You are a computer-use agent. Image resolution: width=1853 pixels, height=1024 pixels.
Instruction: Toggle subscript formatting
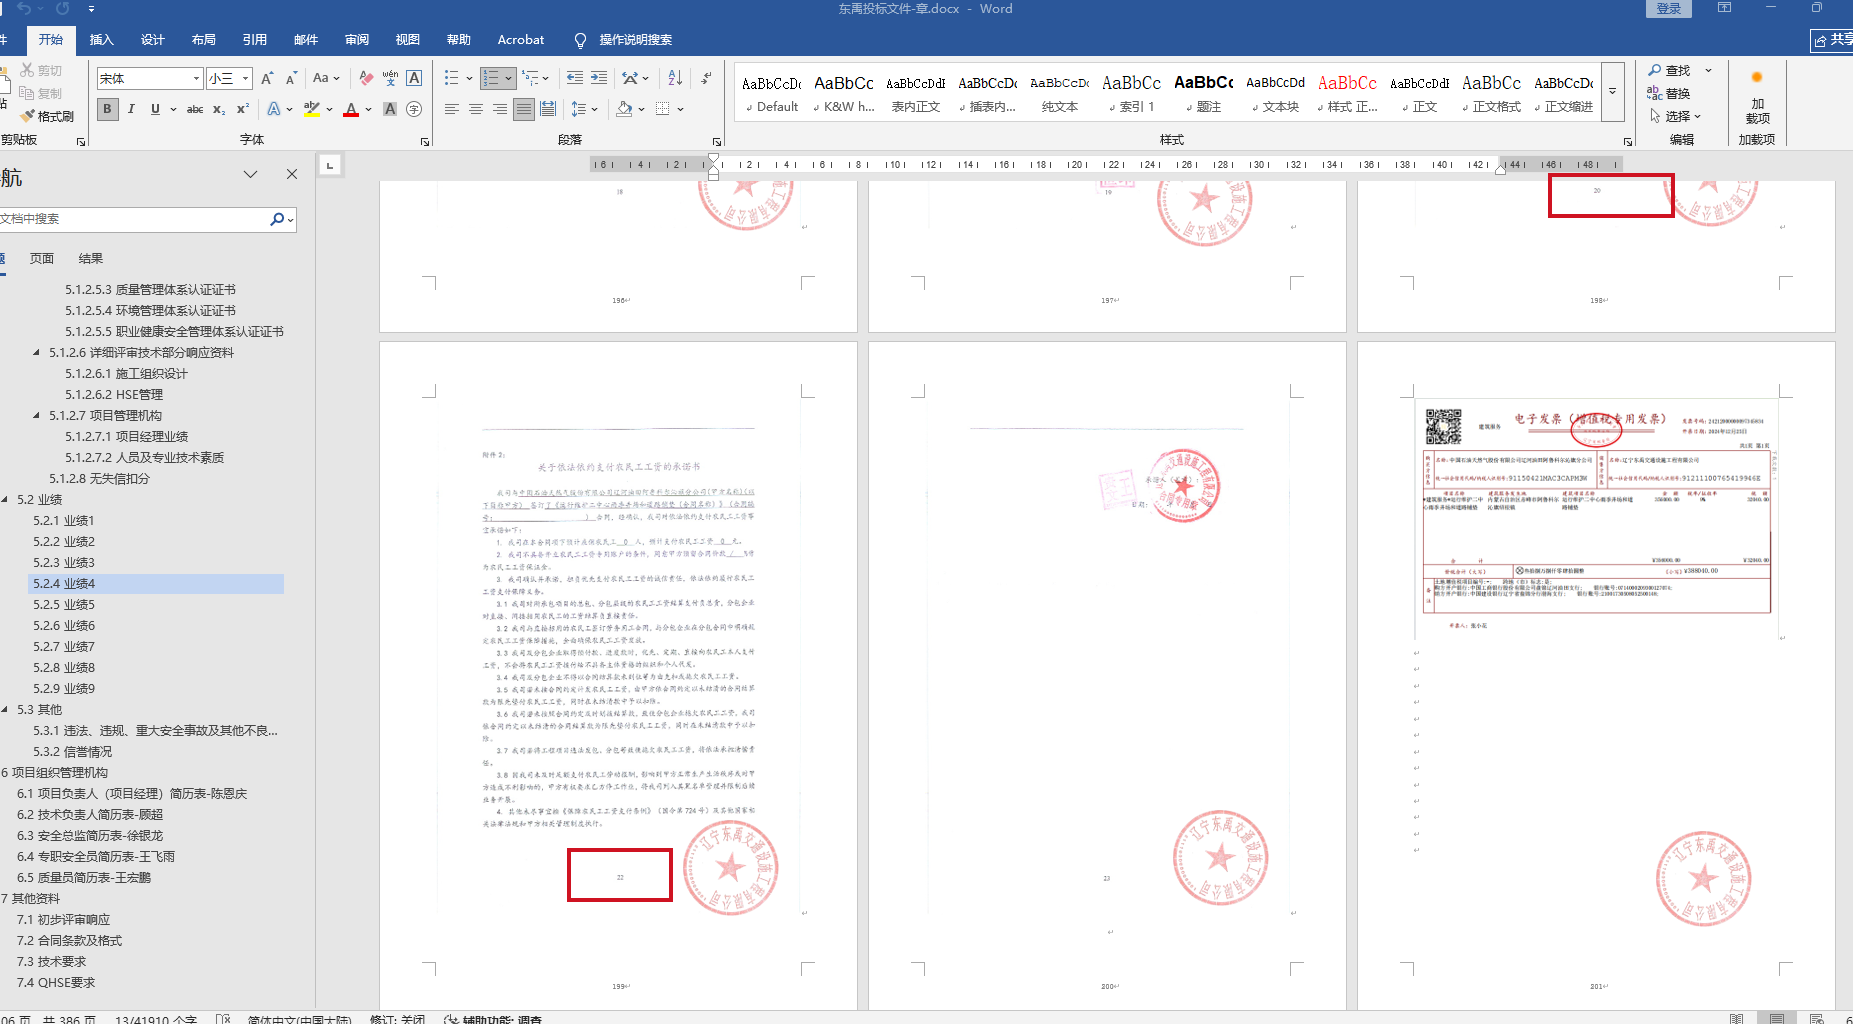click(219, 109)
